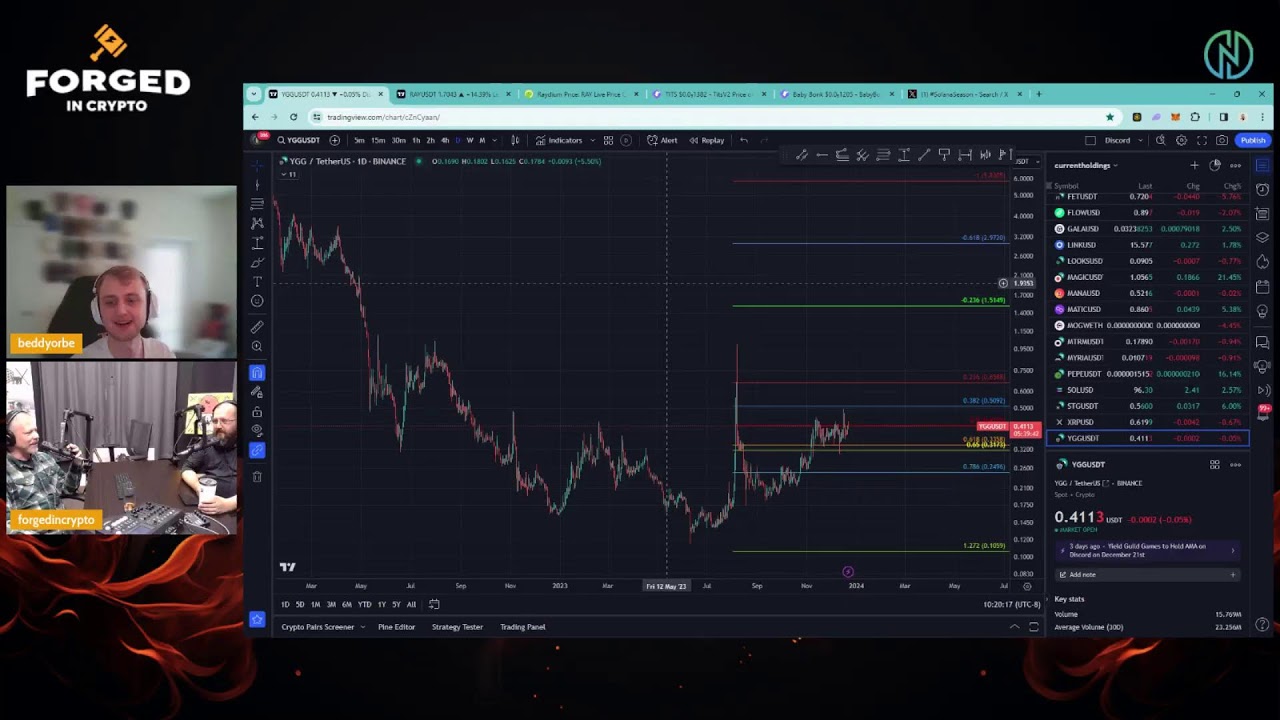The image size is (1280, 720).
Task: Expand the timeframe intervals dropdown
Action: point(495,140)
